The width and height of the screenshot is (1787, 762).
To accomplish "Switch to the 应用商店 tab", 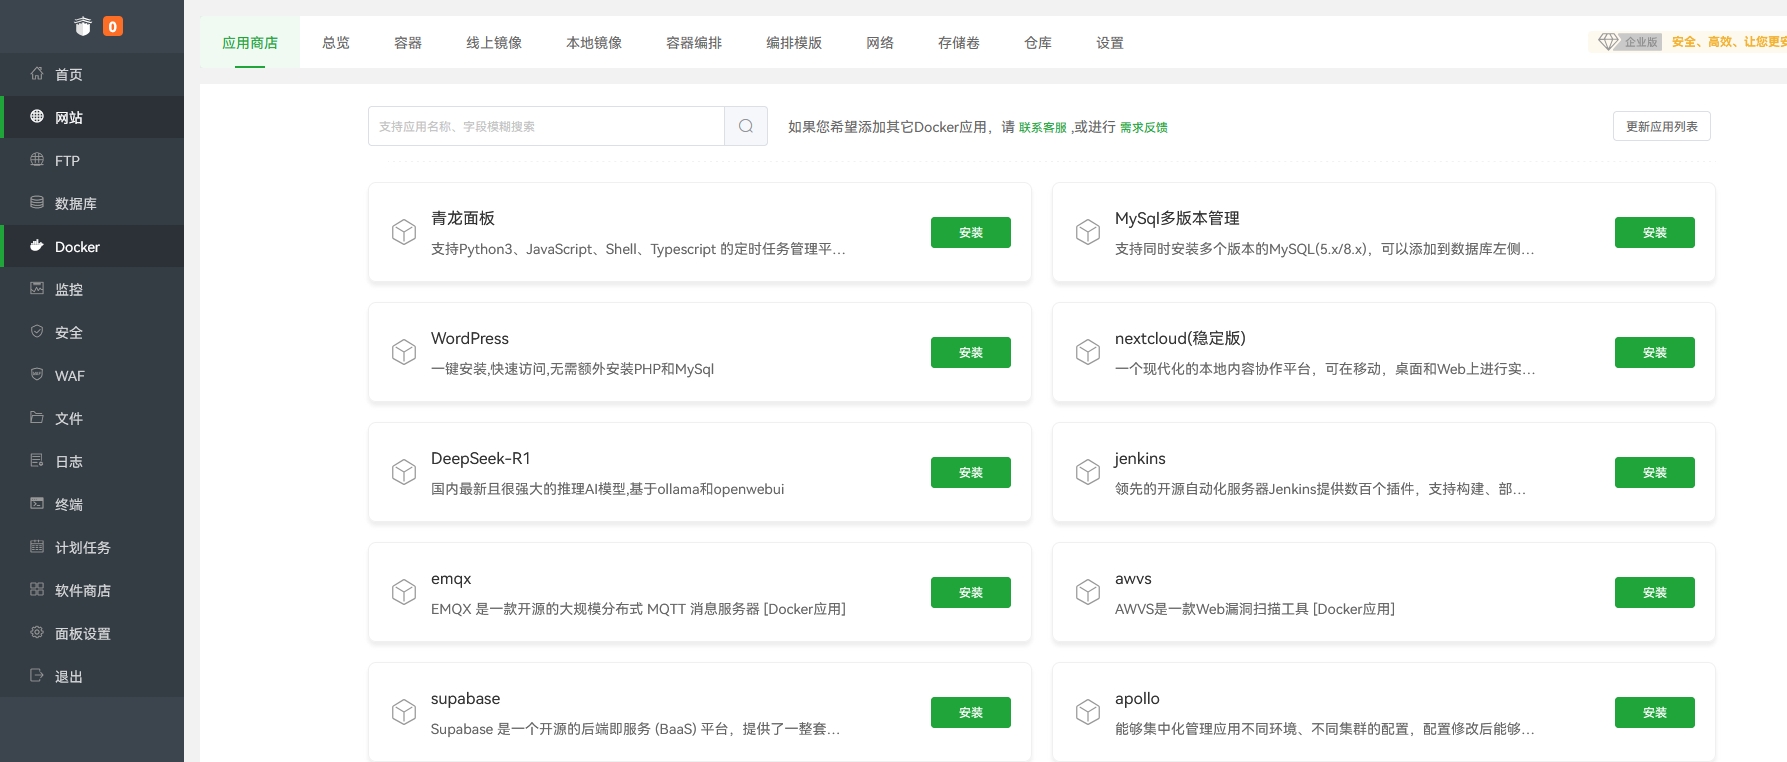I will tap(250, 43).
